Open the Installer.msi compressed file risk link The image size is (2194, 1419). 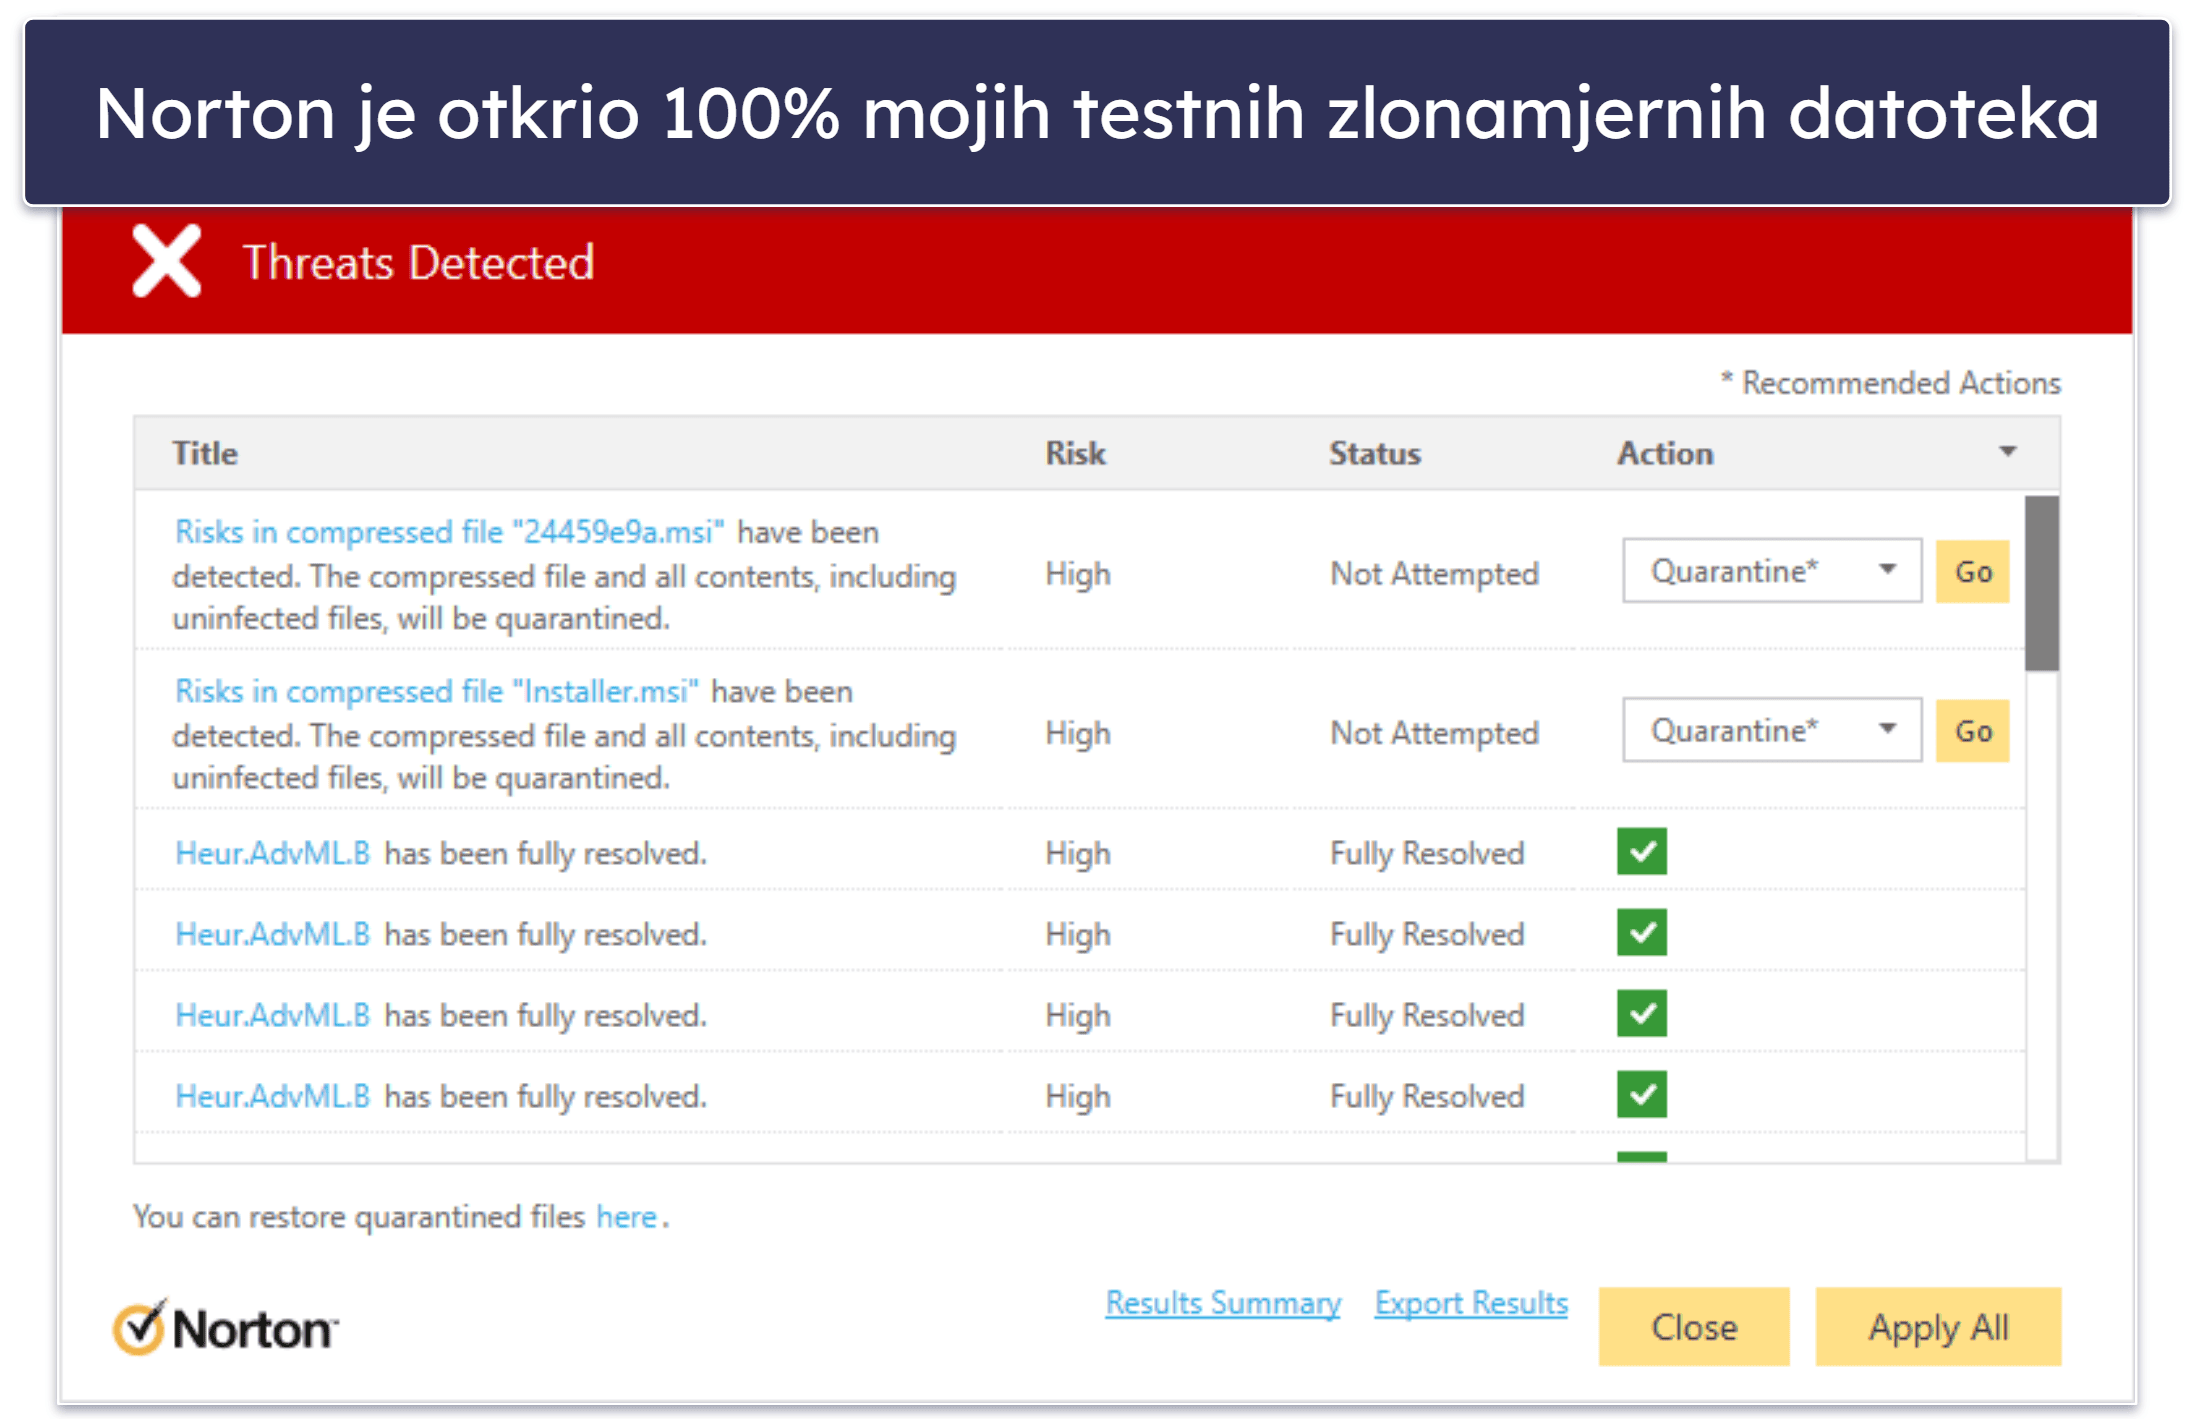pyautogui.click(x=436, y=691)
